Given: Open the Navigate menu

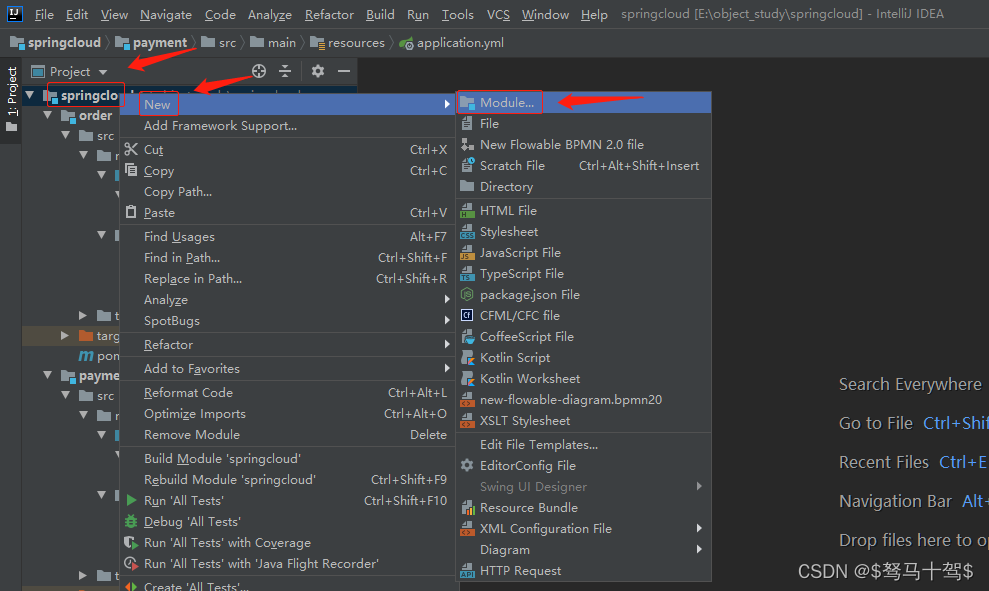Looking at the screenshot, I should point(166,14).
